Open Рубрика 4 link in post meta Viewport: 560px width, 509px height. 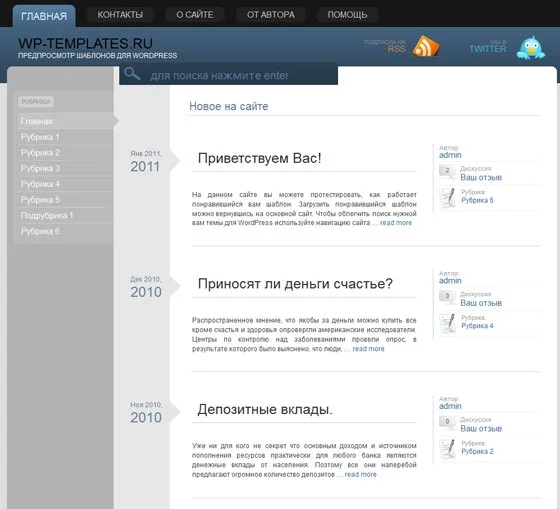(x=477, y=326)
